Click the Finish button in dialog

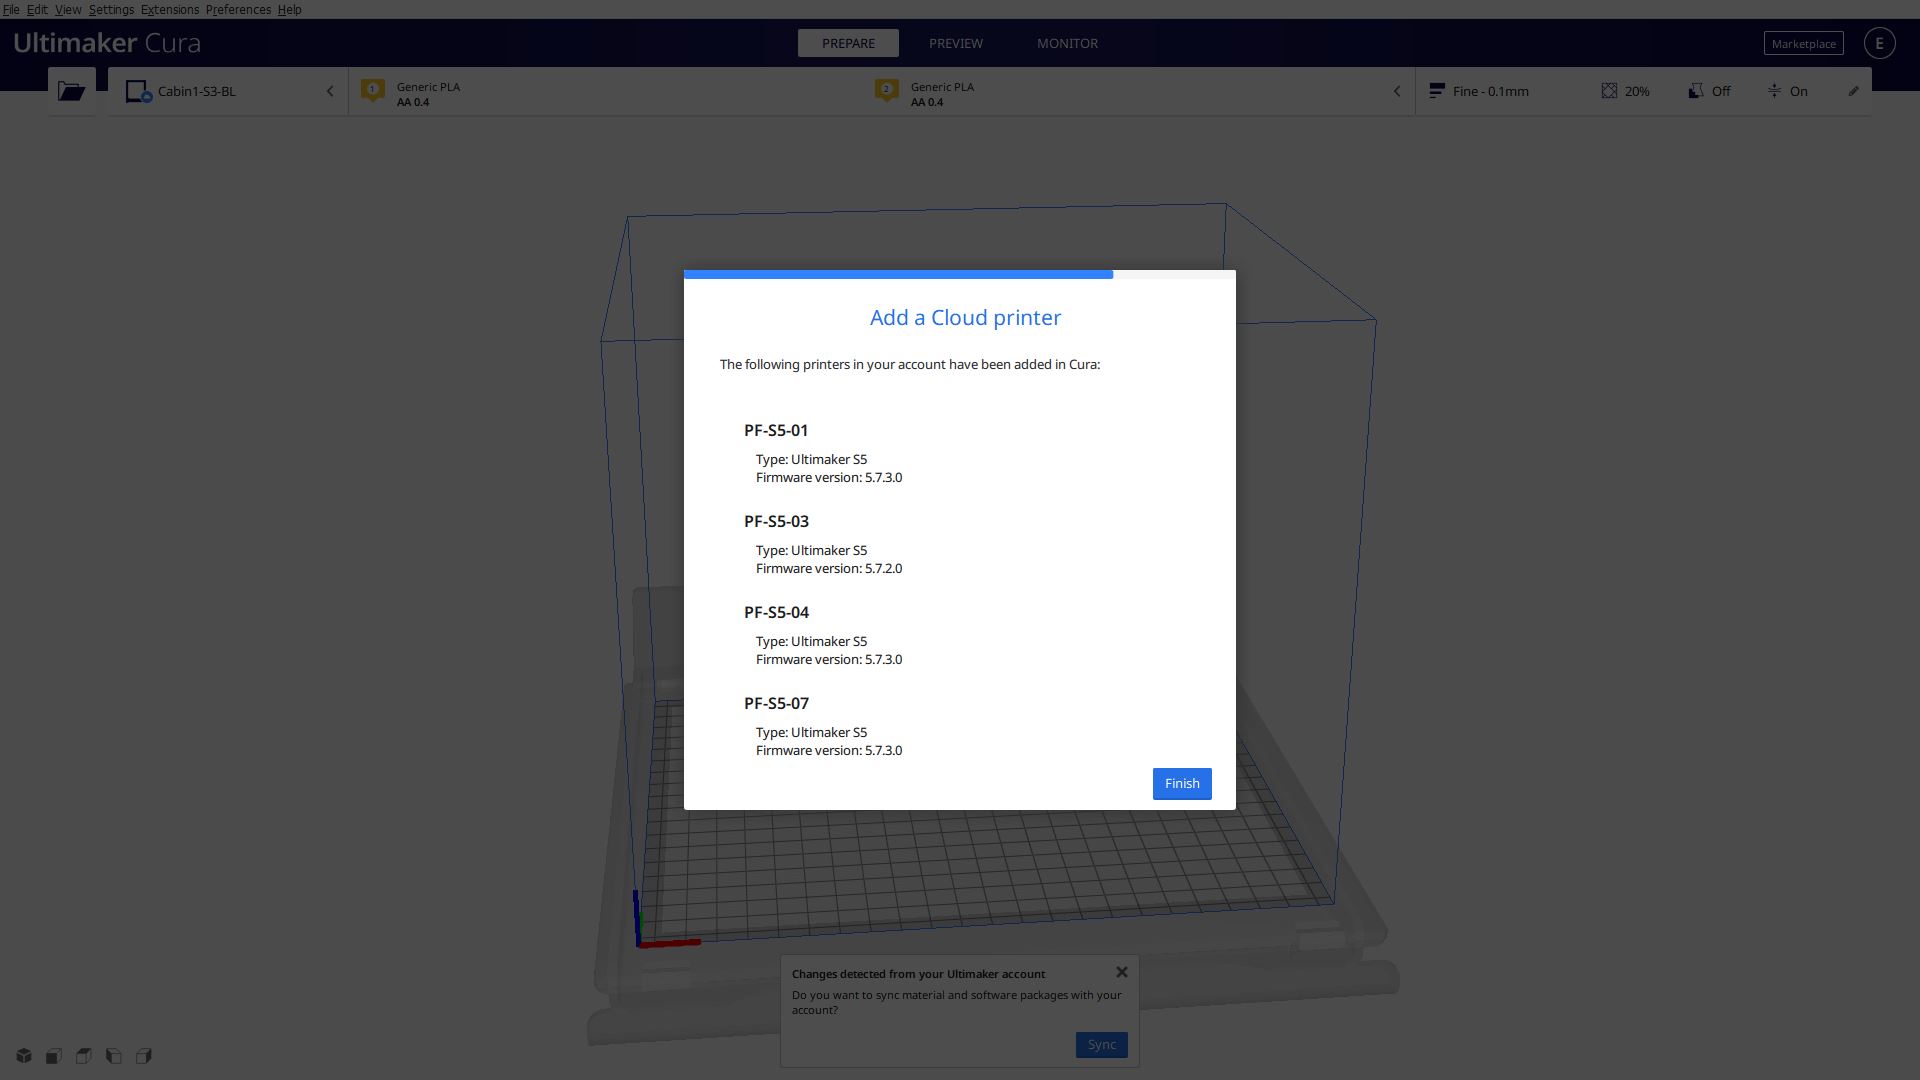coord(1182,783)
